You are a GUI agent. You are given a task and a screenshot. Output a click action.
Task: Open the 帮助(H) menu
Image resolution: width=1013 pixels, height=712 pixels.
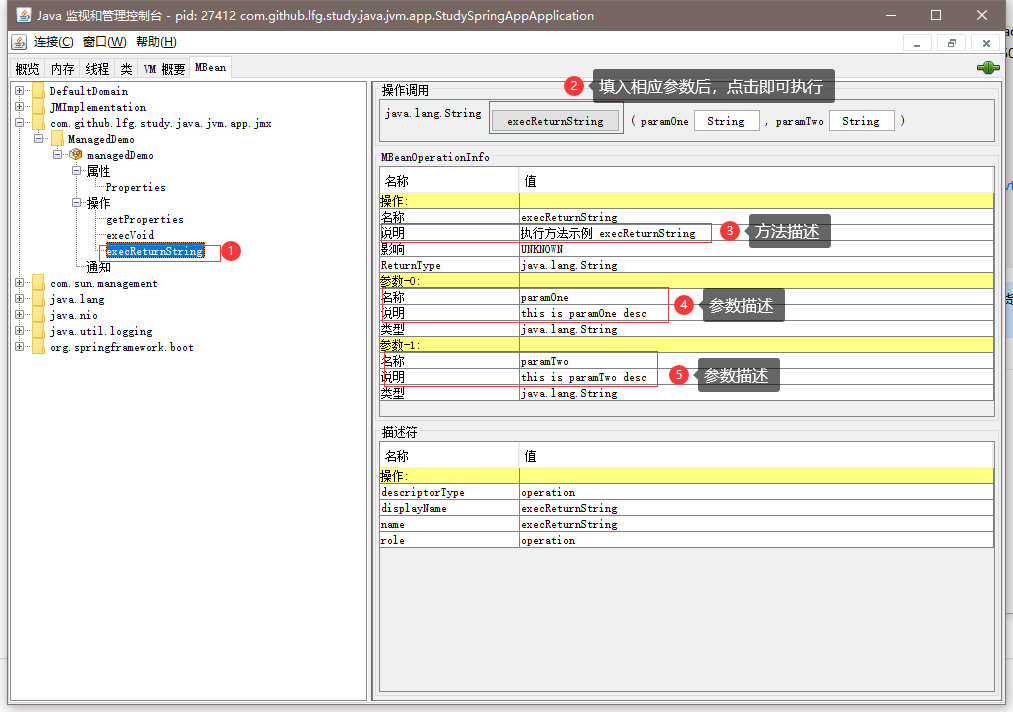pos(156,42)
